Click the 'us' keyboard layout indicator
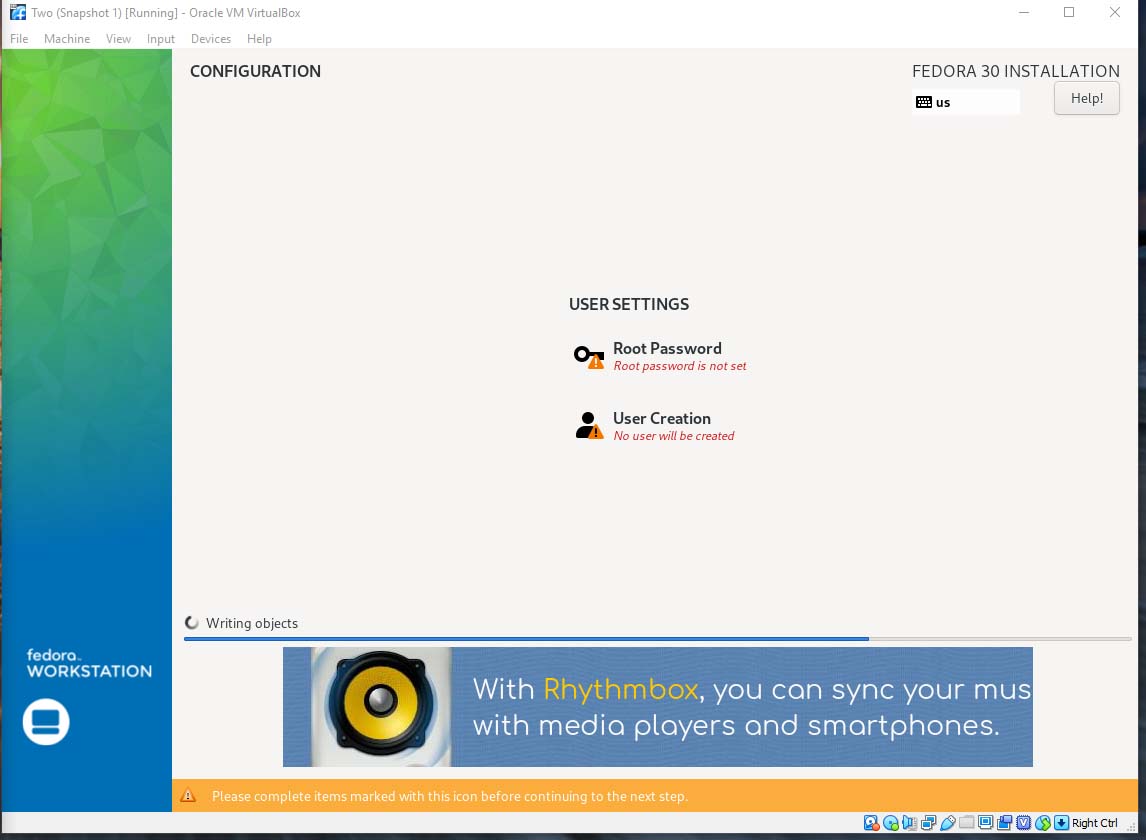The image size is (1146, 840). pos(965,102)
